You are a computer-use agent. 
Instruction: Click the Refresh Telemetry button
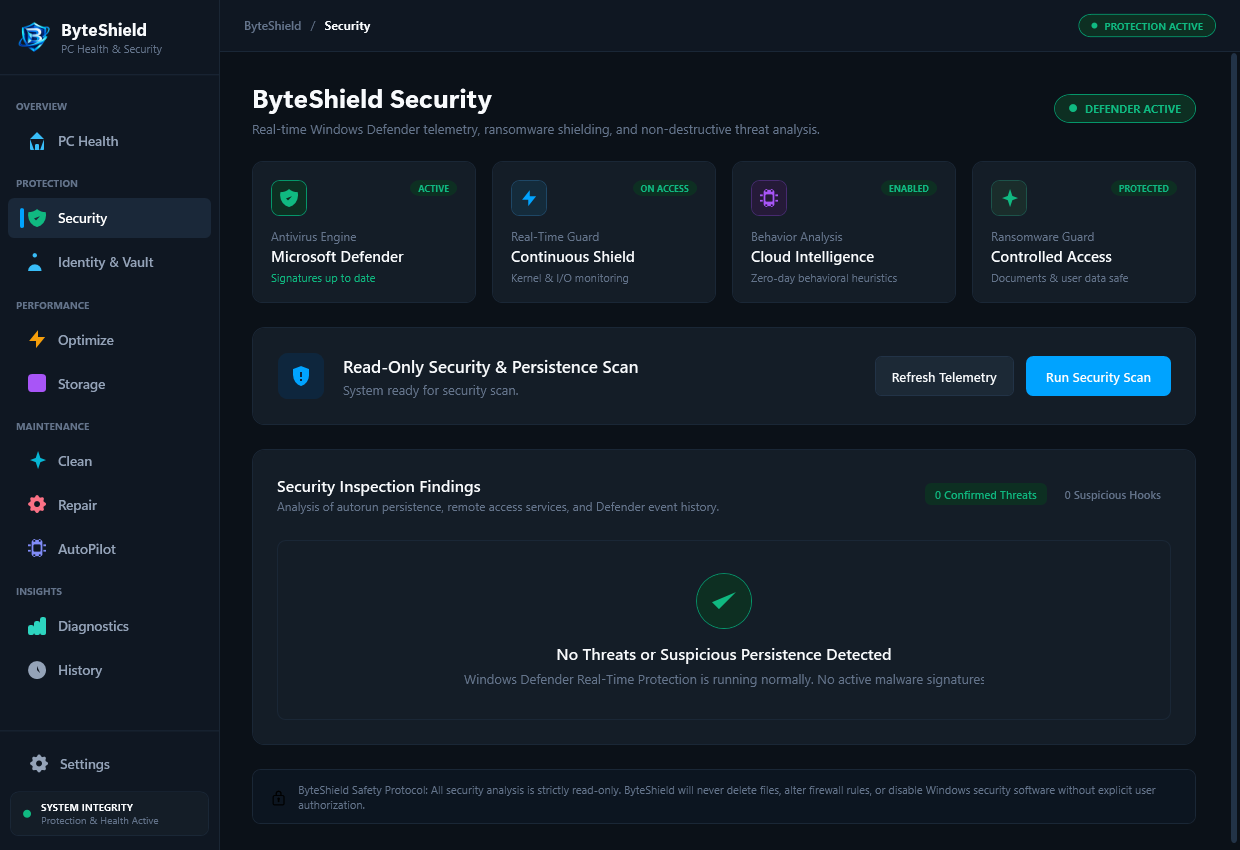(944, 377)
